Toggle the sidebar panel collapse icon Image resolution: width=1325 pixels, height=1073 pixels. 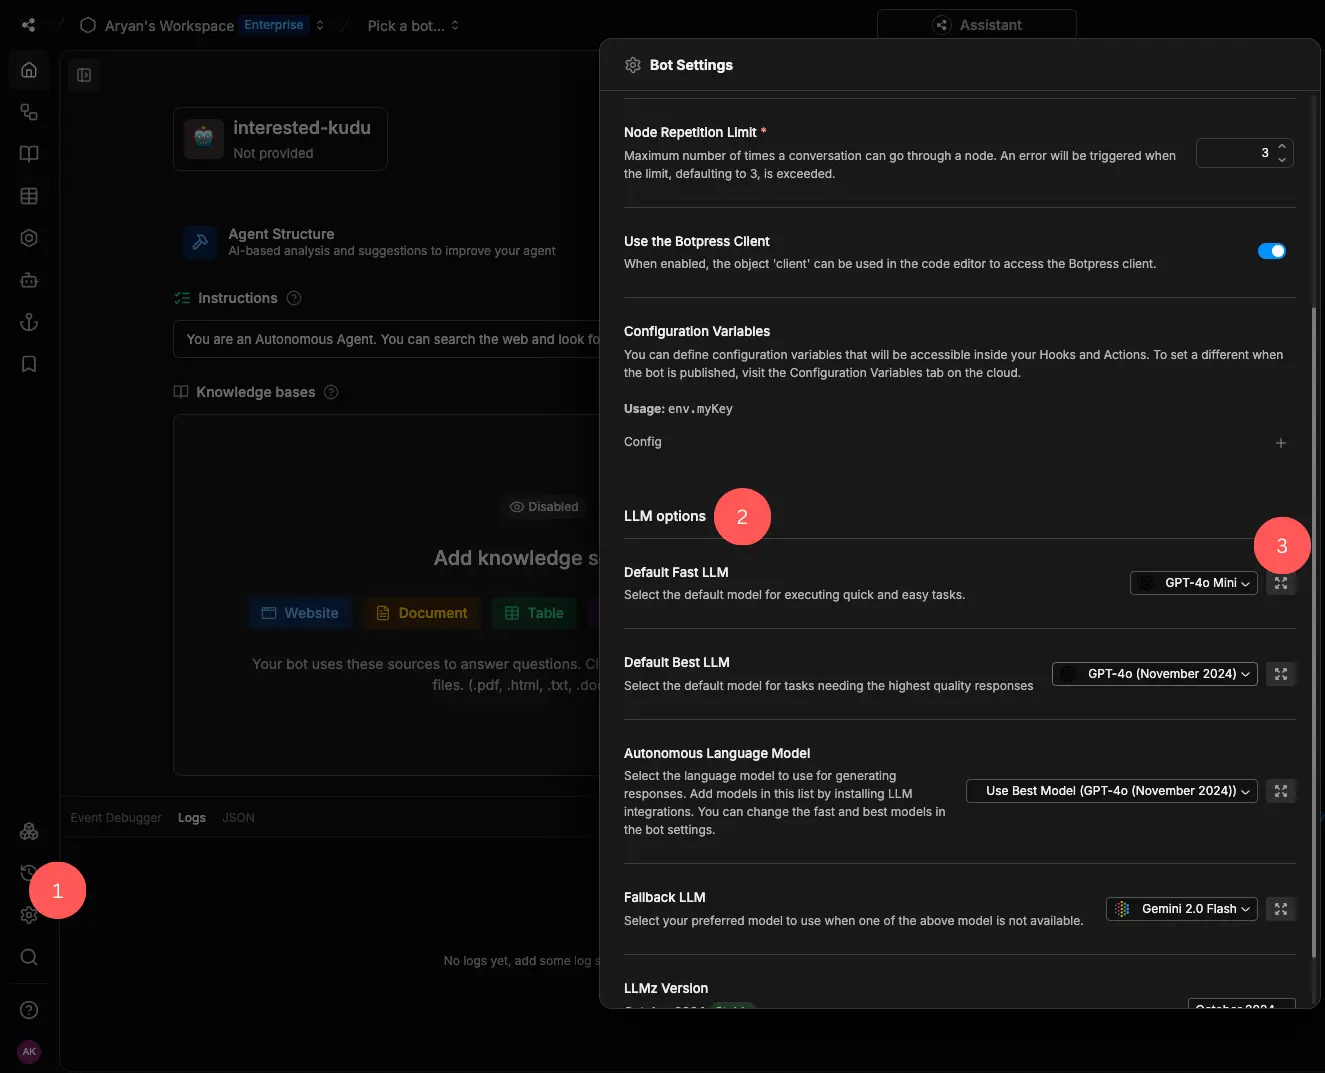click(x=84, y=75)
